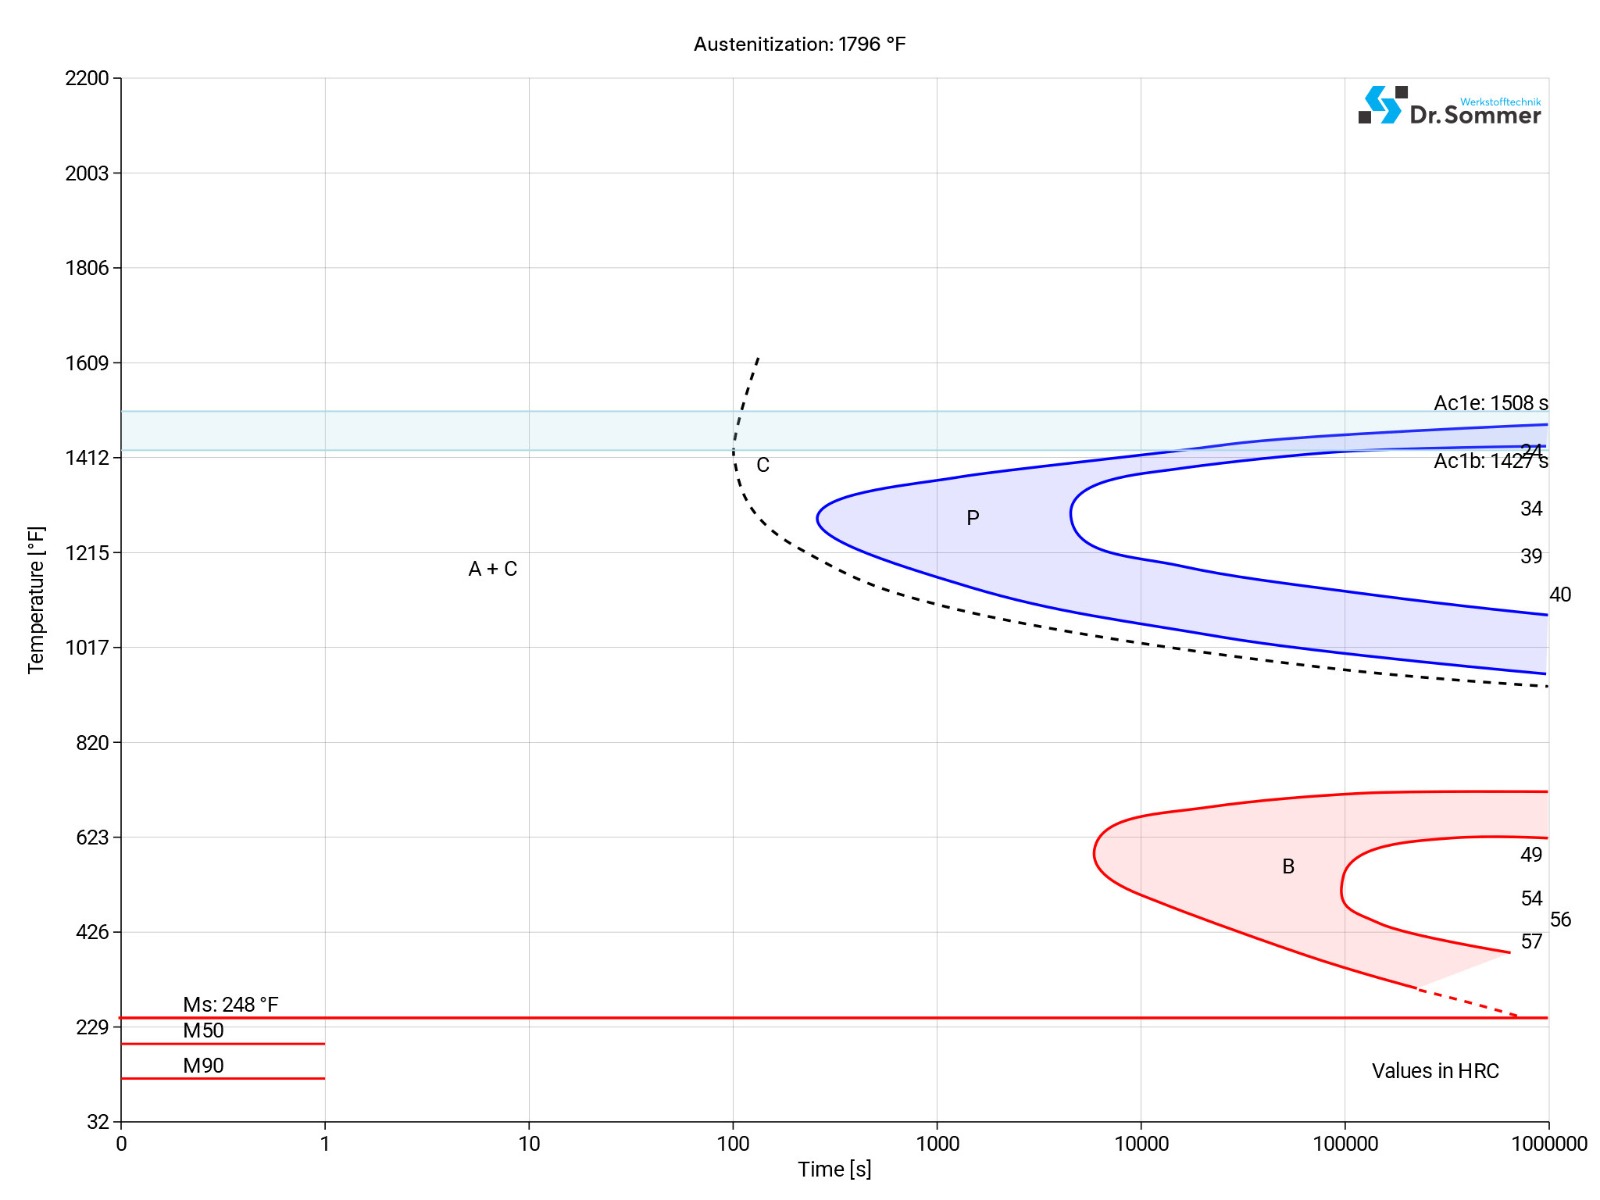
Task: Click the M90 line label
Action: coord(203,1066)
